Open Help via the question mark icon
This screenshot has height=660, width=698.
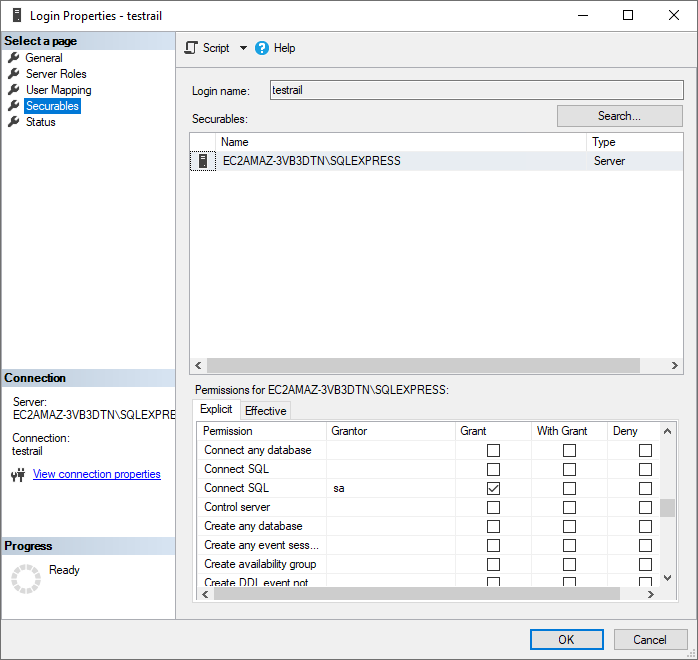[262, 48]
